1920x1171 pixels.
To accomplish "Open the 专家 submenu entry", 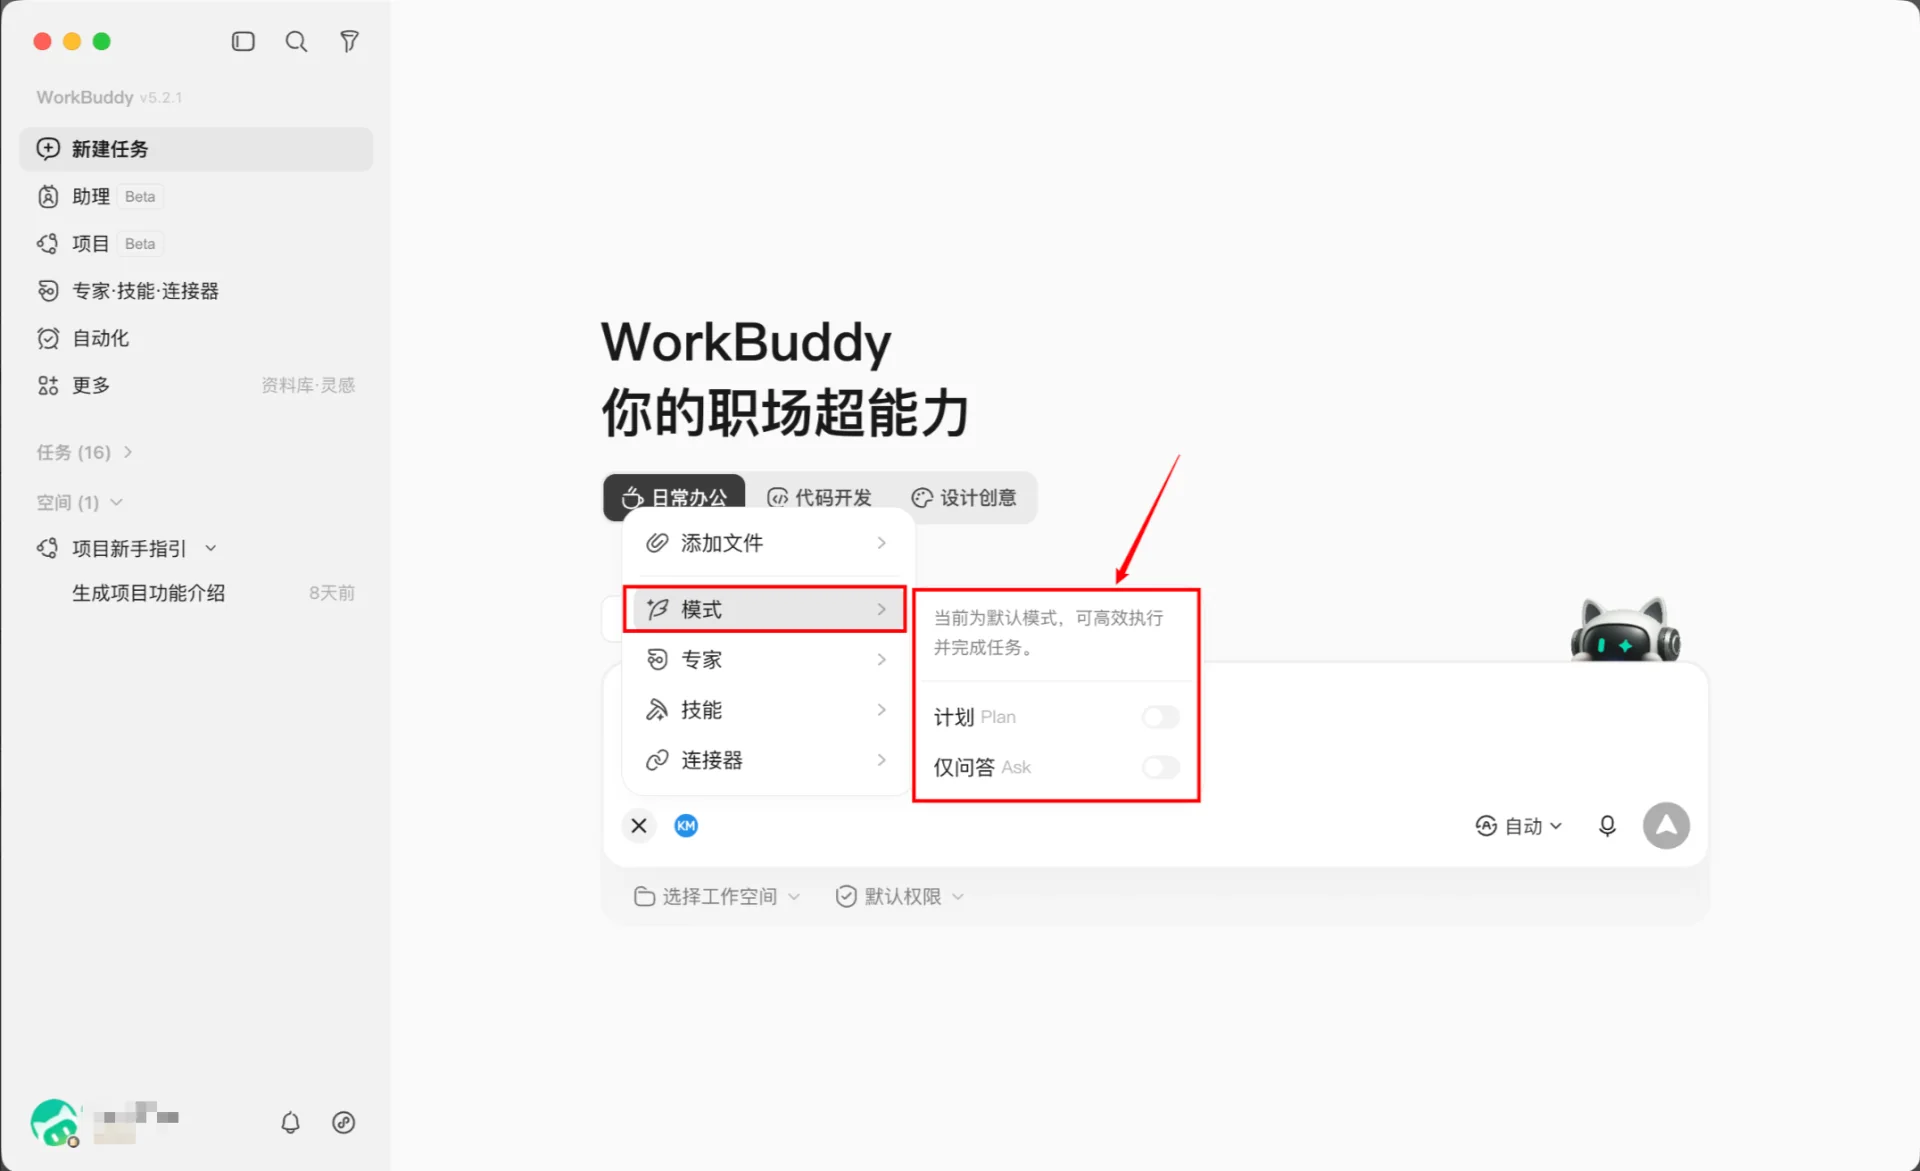I will (766, 659).
